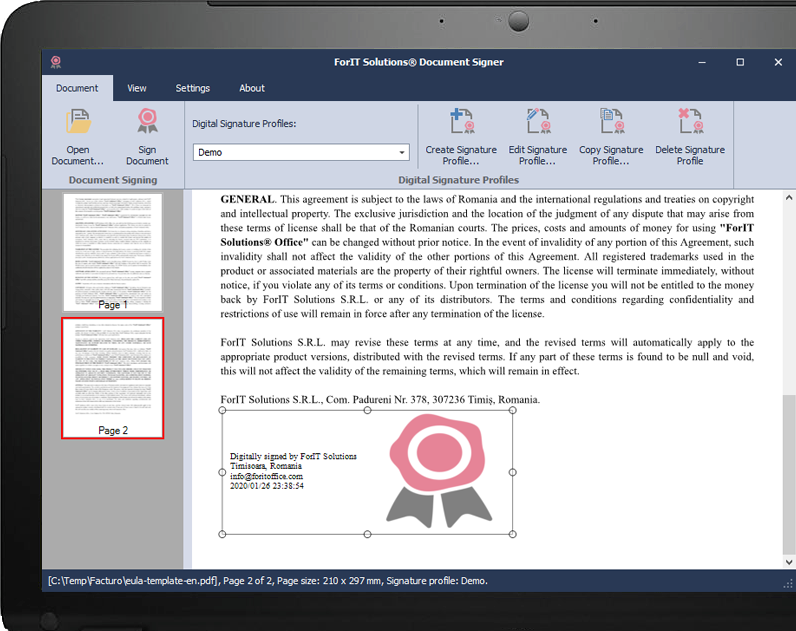Click the top-center handle of signature box
Screen dimensions: 796x631
[x=368, y=410]
